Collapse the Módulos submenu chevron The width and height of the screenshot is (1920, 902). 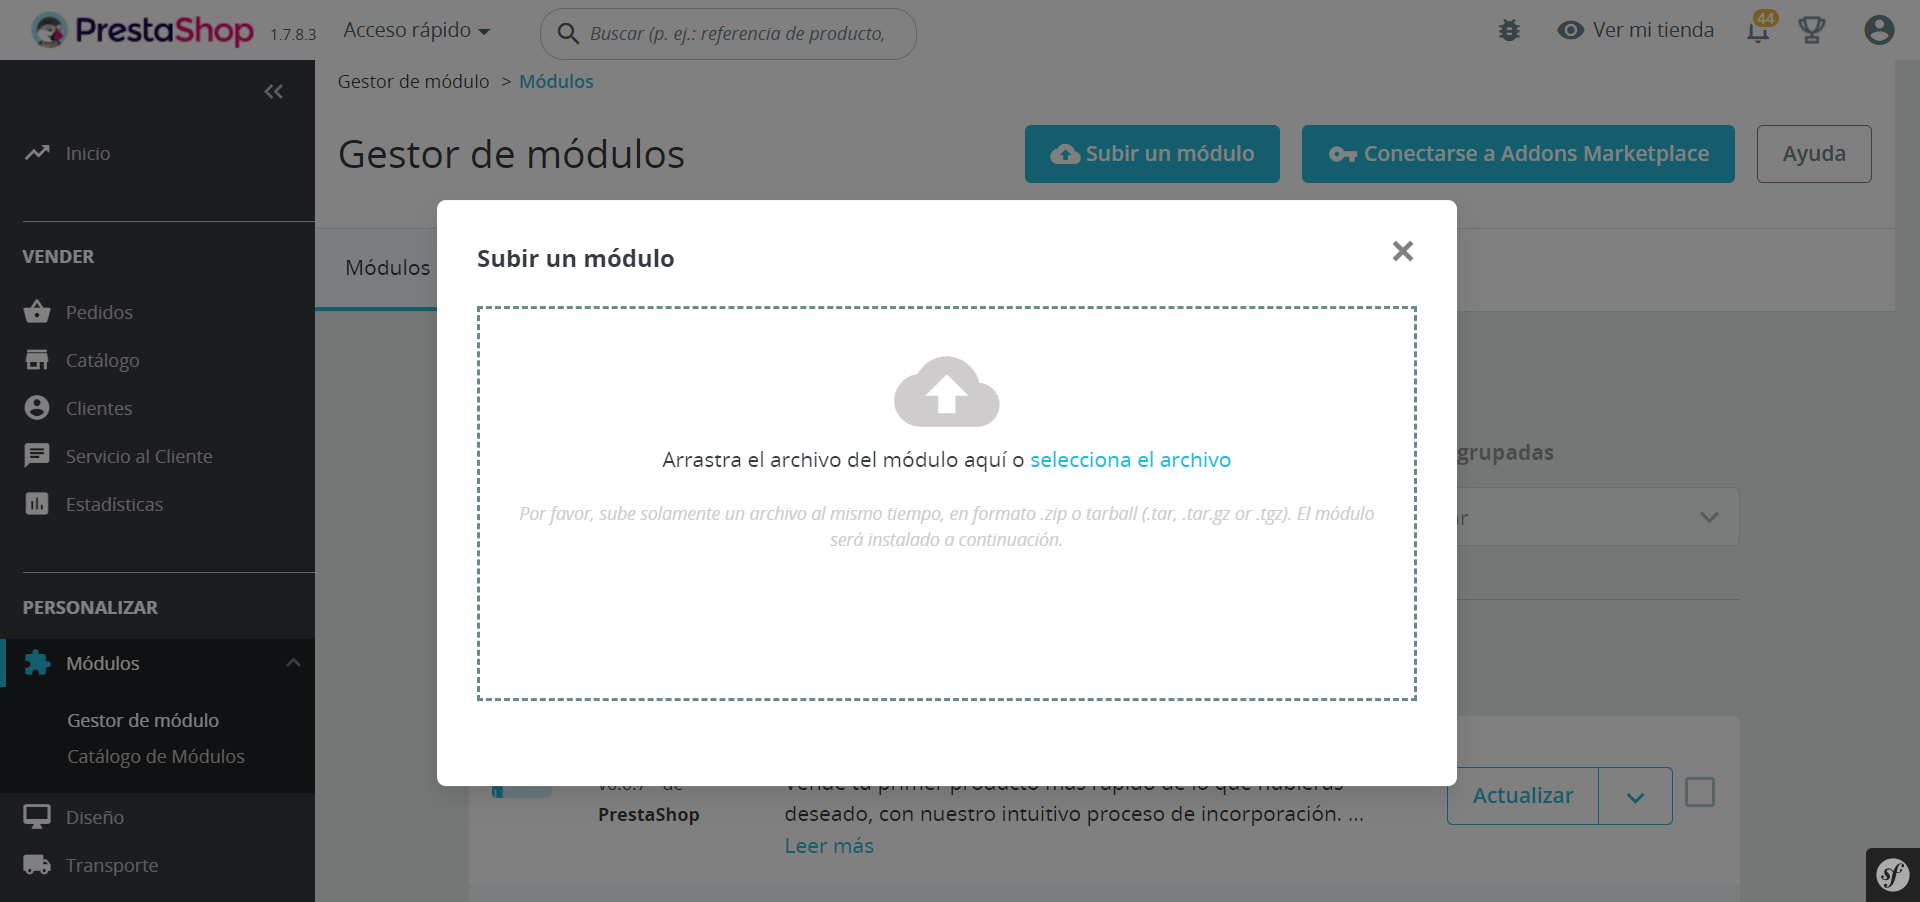(x=293, y=663)
